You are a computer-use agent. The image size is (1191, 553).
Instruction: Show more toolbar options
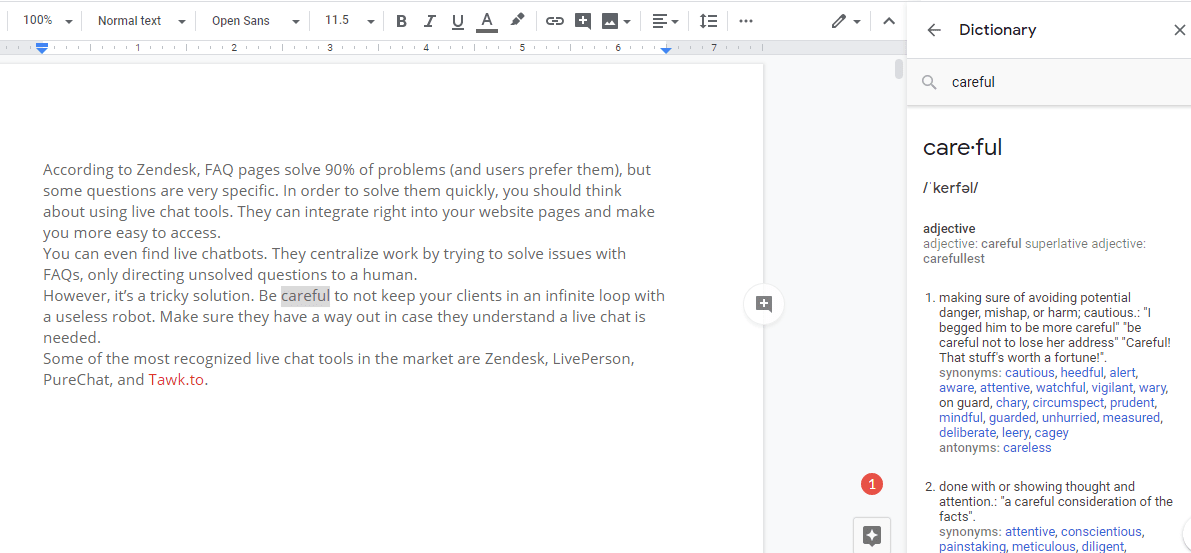(x=746, y=21)
